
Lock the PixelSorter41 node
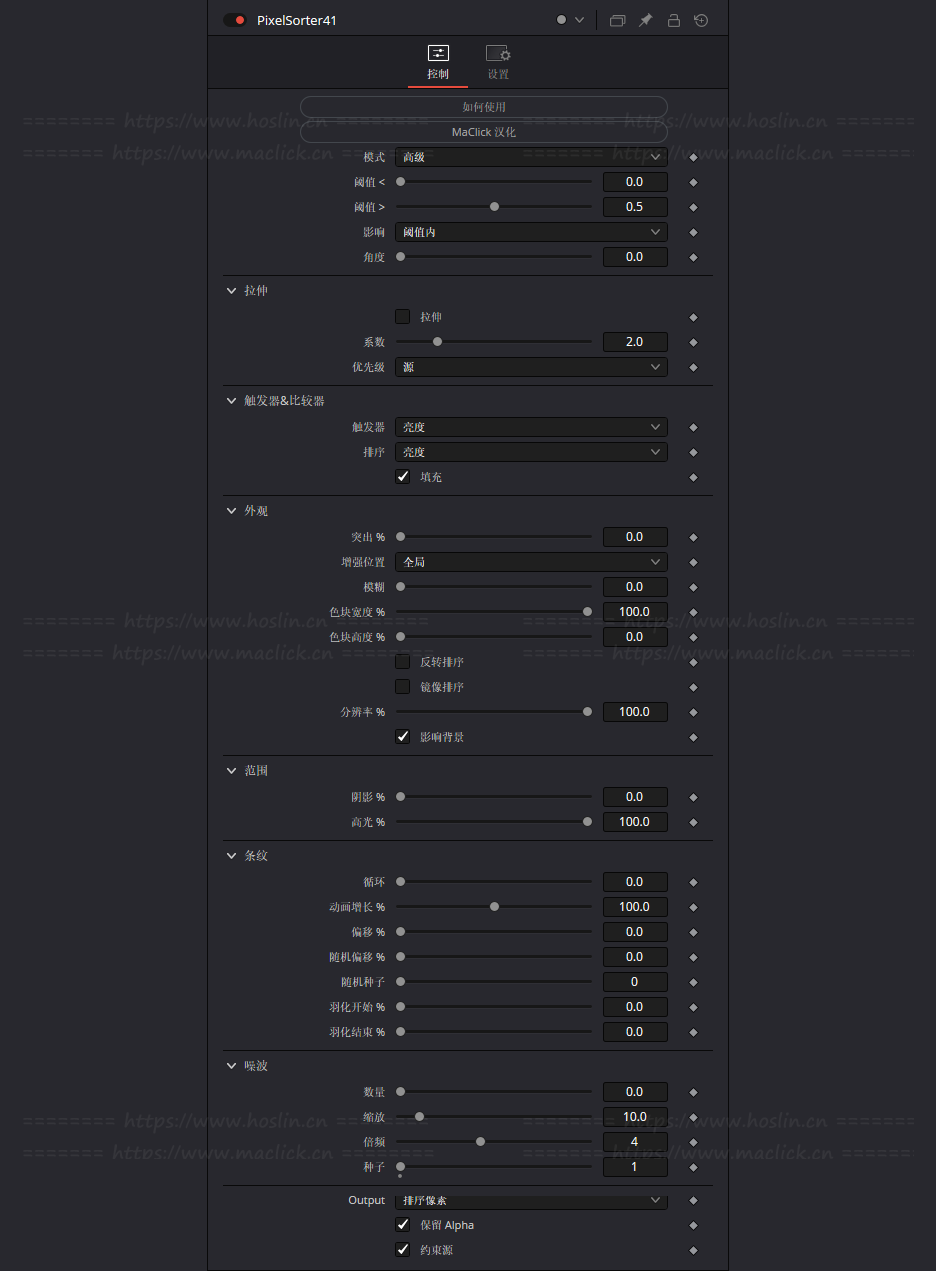click(674, 20)
